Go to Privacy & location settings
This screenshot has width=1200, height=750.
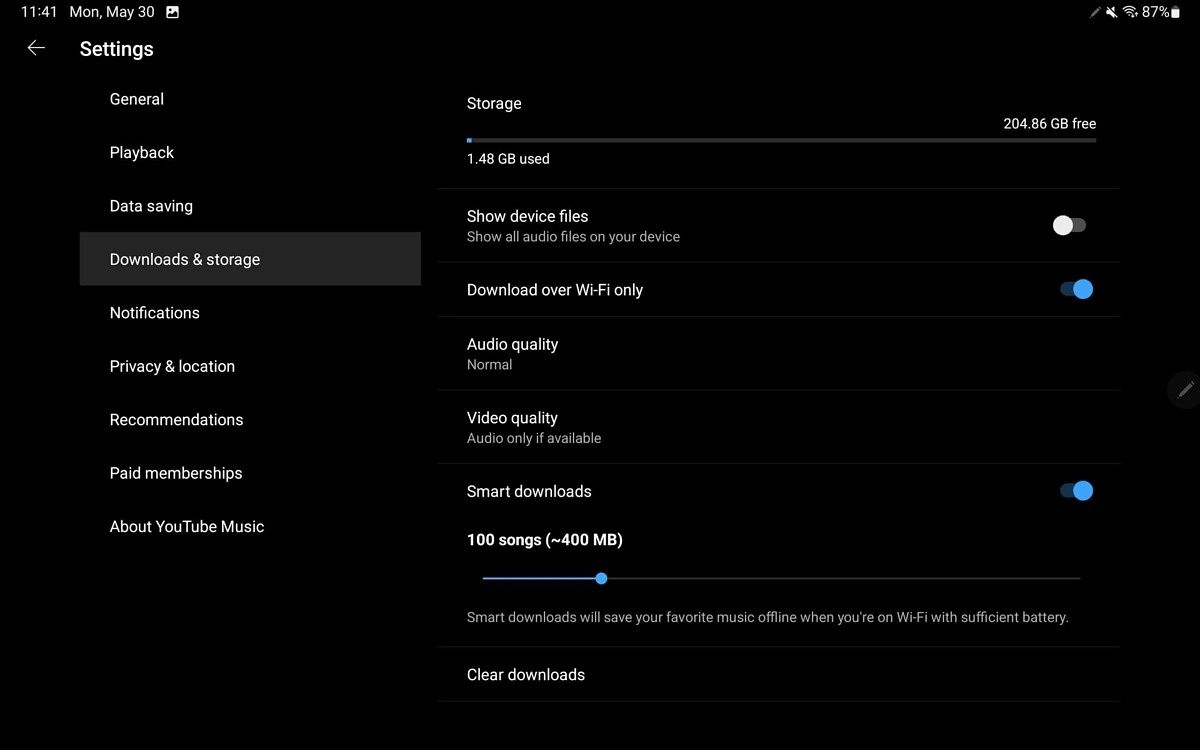172,366
